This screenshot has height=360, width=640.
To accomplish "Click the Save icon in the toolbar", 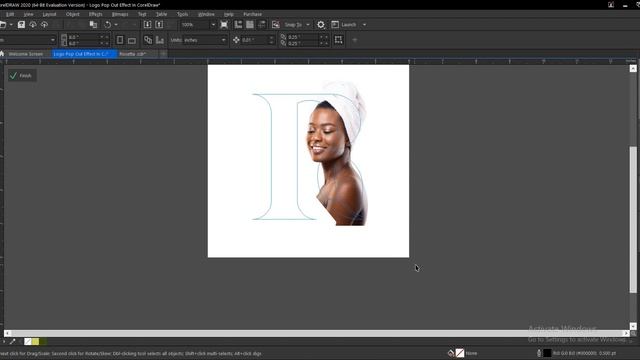I will 21,25.
